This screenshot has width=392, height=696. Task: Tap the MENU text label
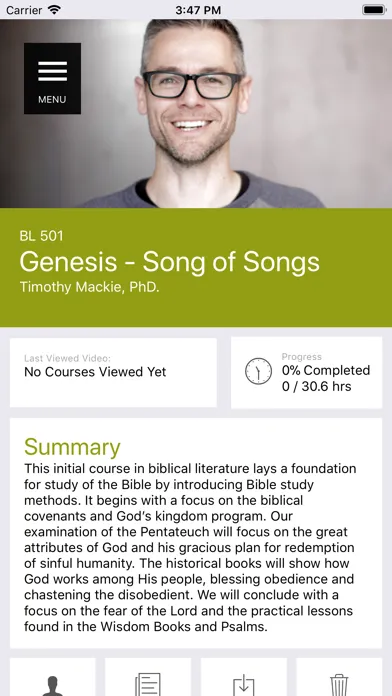52,100
